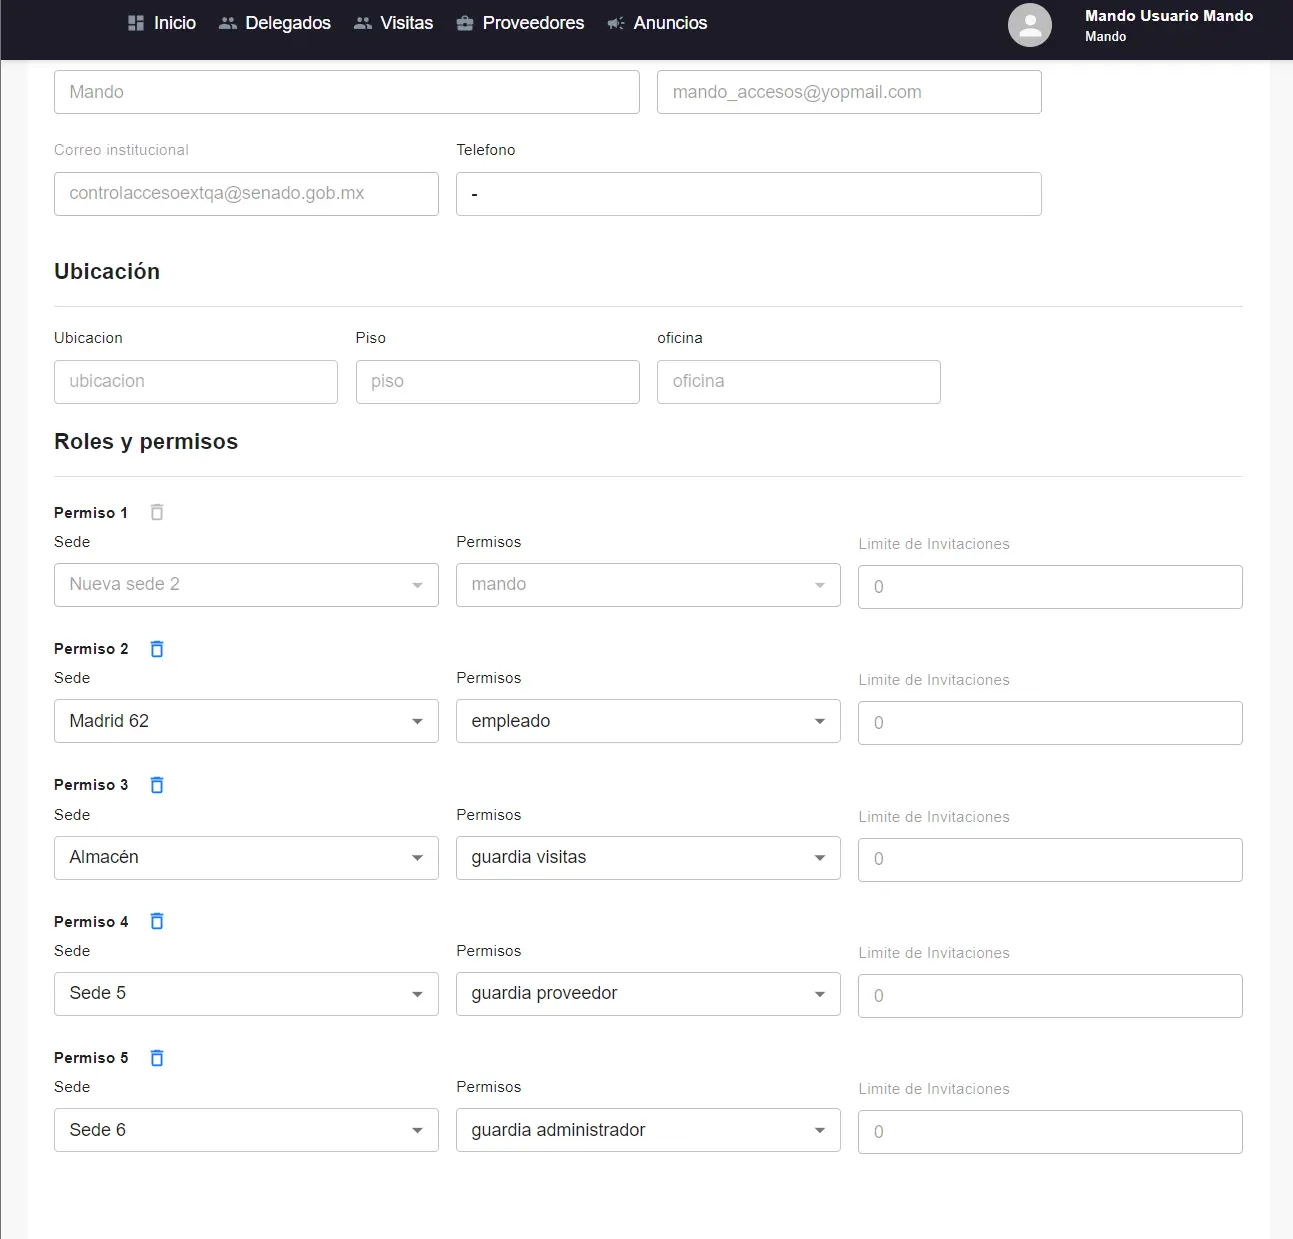This screenshot has height=1239, width=1293.
Task: Click the Telefono input field
Action: (x=749, y=194)
